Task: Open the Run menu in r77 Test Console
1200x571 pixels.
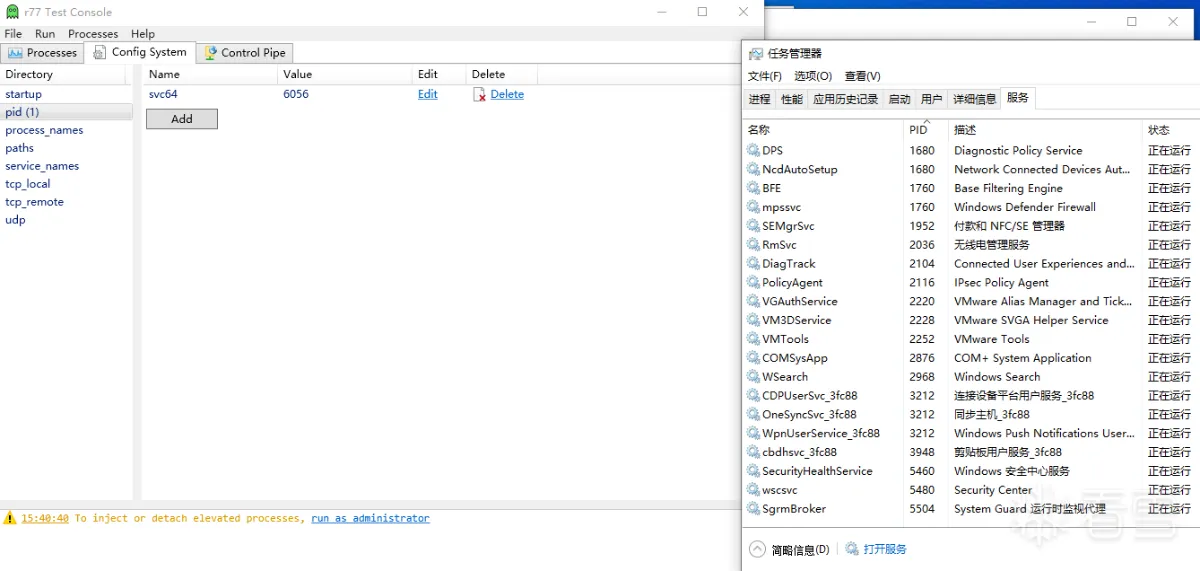Action: pos(45,33)
